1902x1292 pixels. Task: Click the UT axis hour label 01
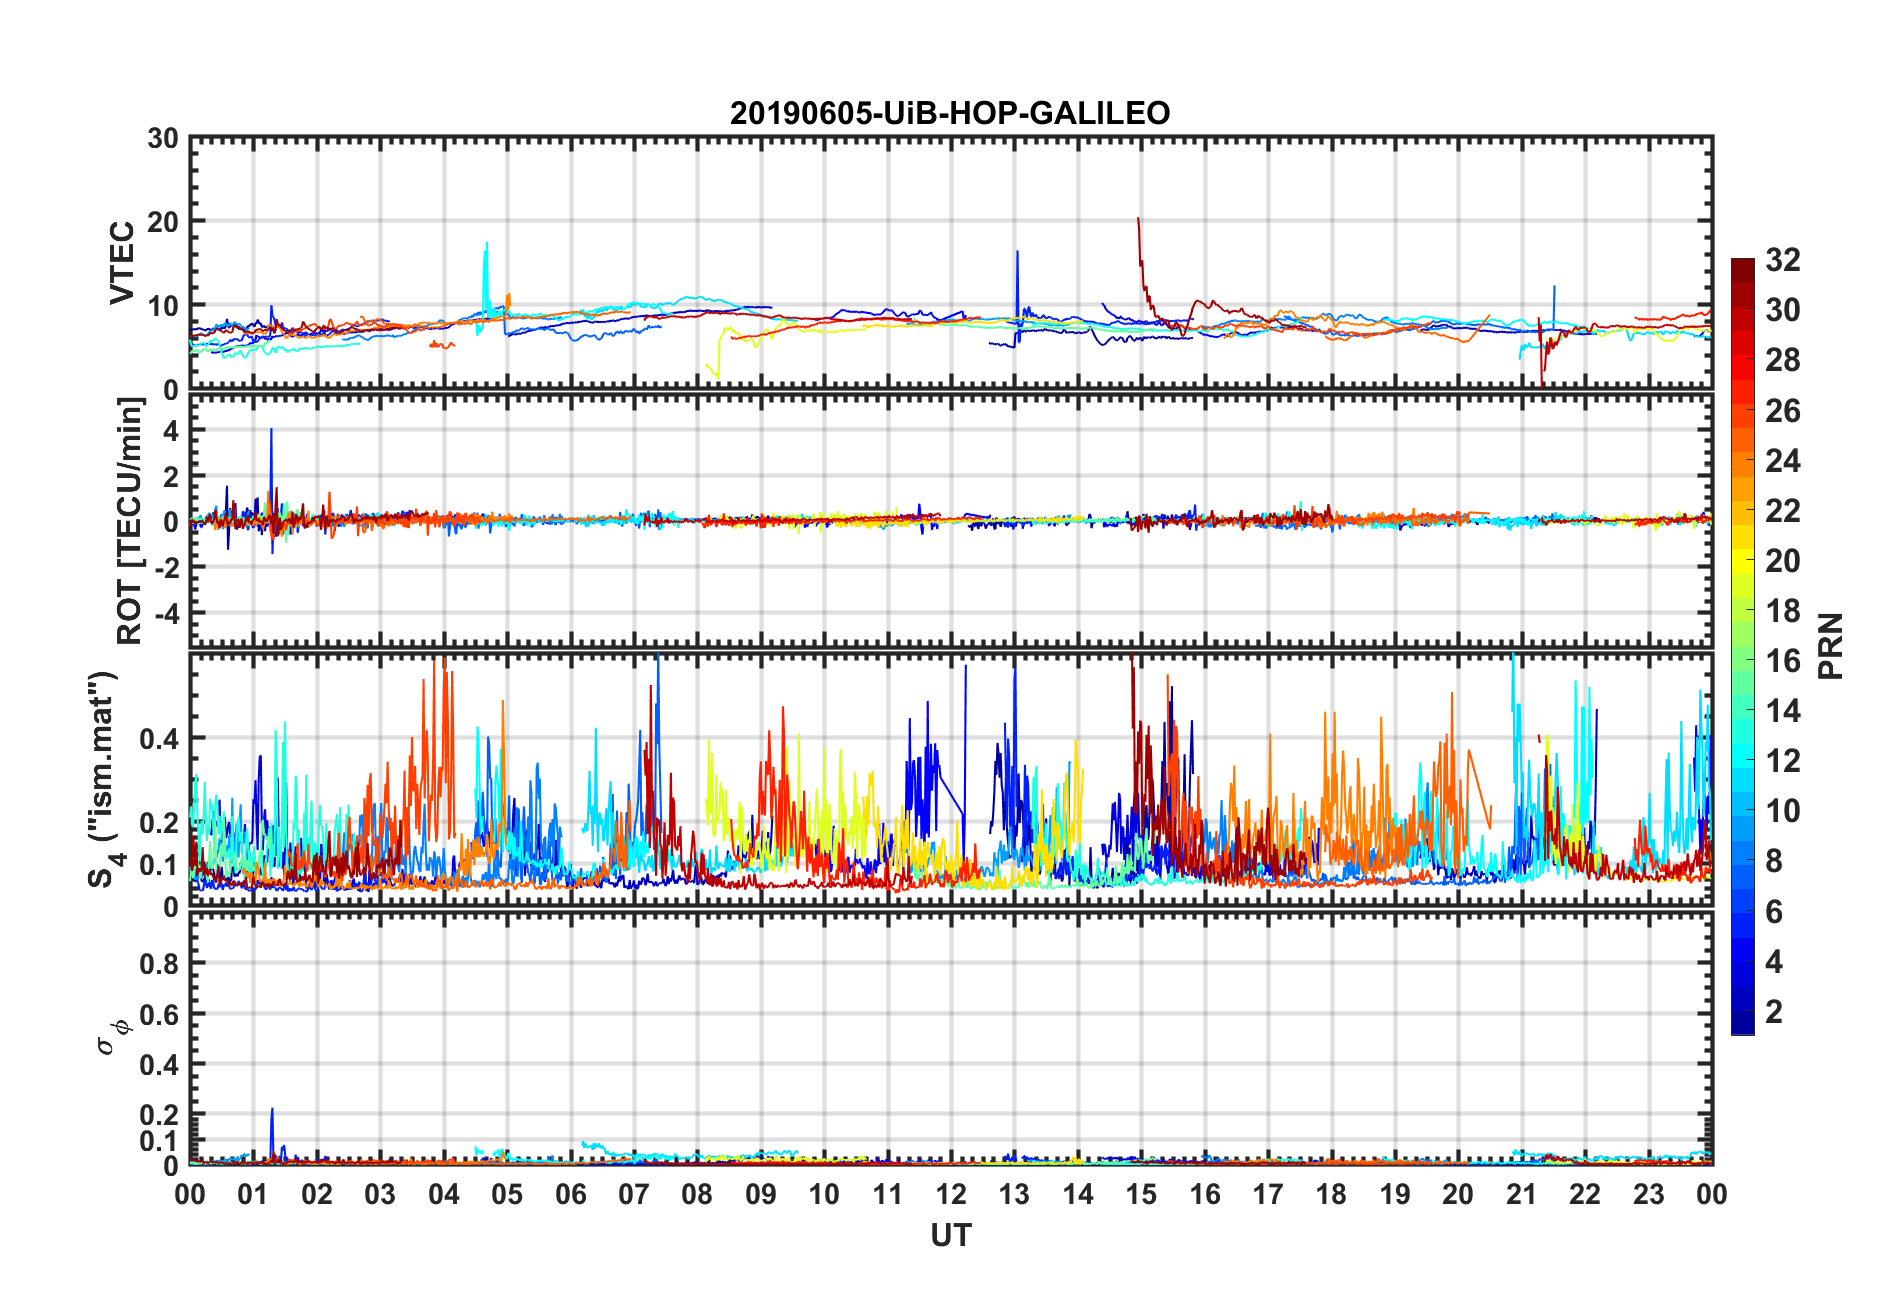pos(253,1194)
